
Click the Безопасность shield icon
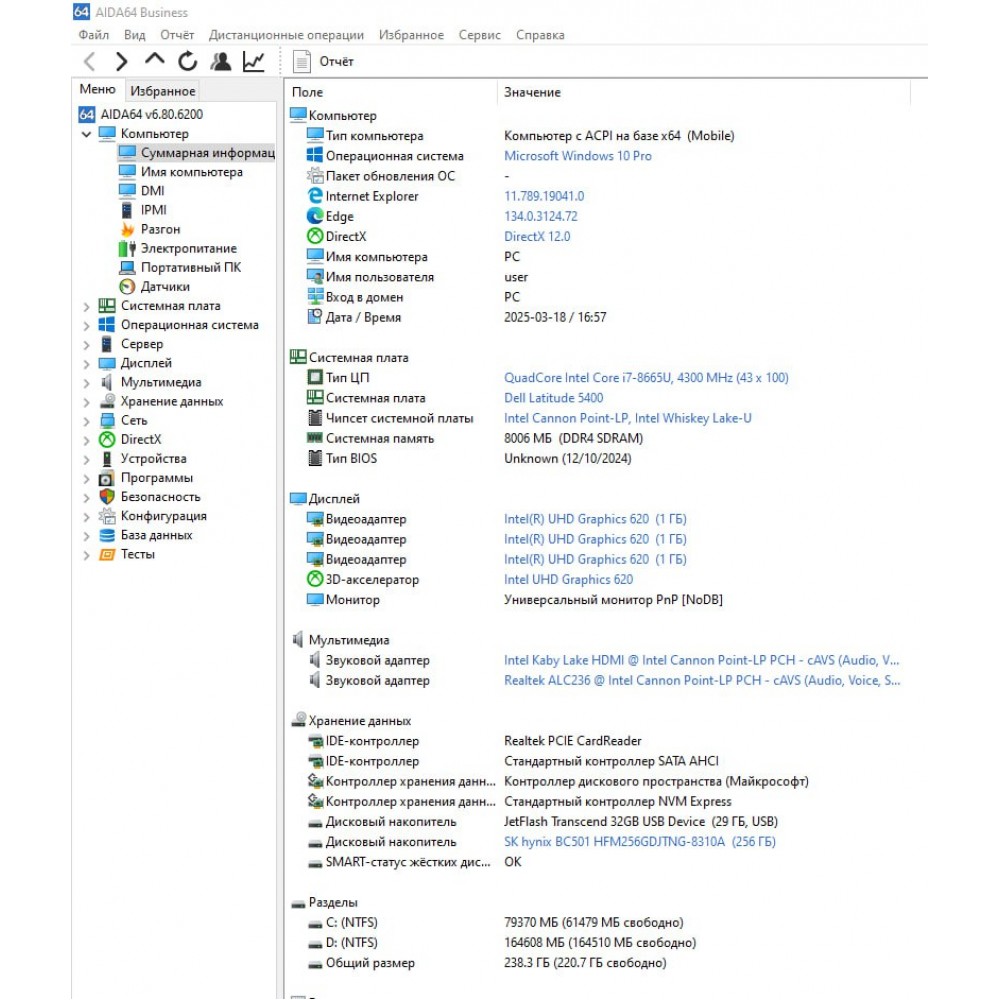(107, 497)
